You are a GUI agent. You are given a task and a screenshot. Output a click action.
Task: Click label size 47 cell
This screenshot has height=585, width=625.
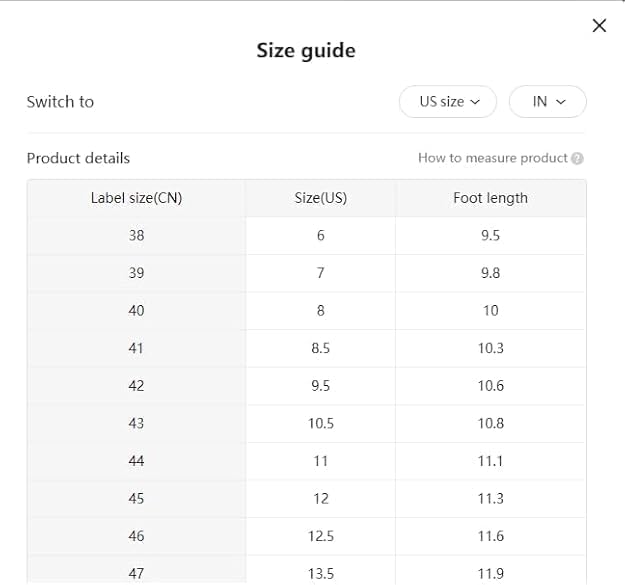tap(136, 570)
